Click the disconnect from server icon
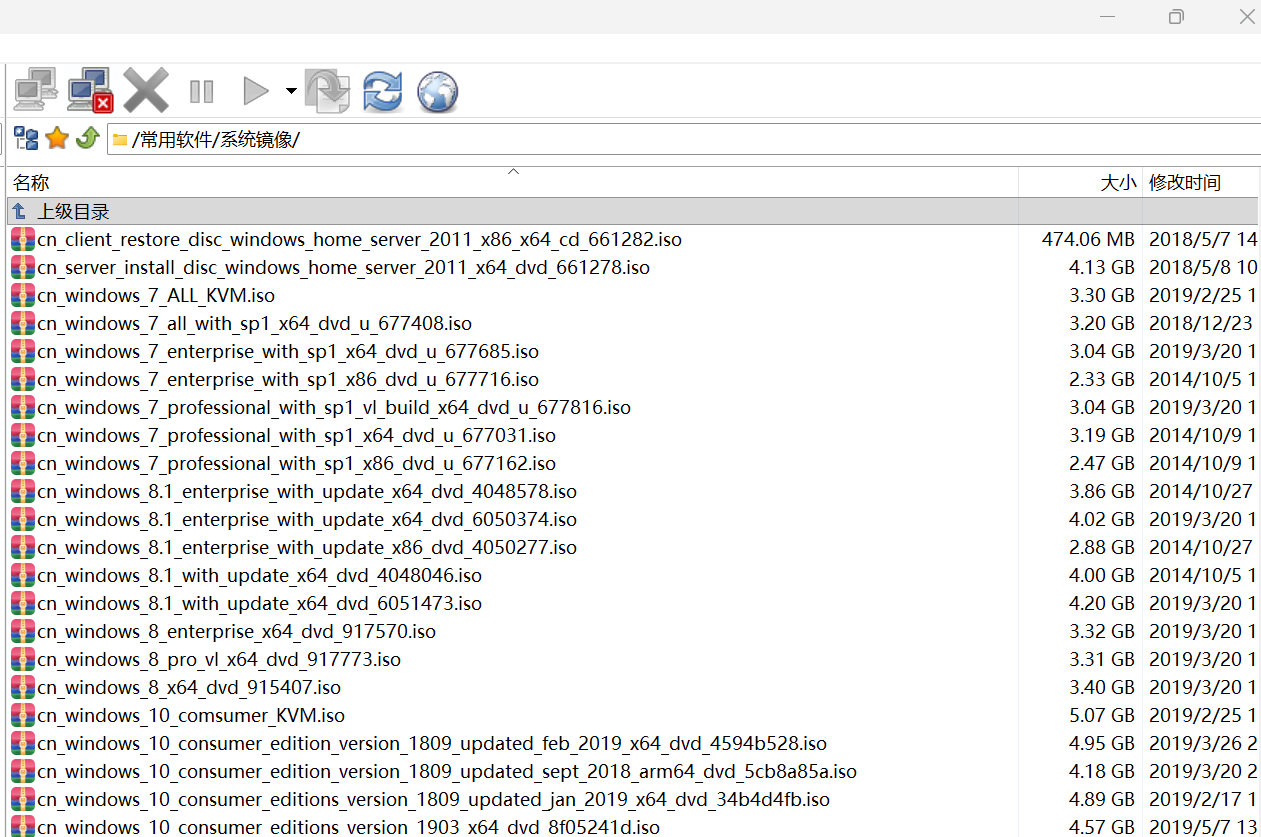The image size is (1261, 837). (90, 90)
